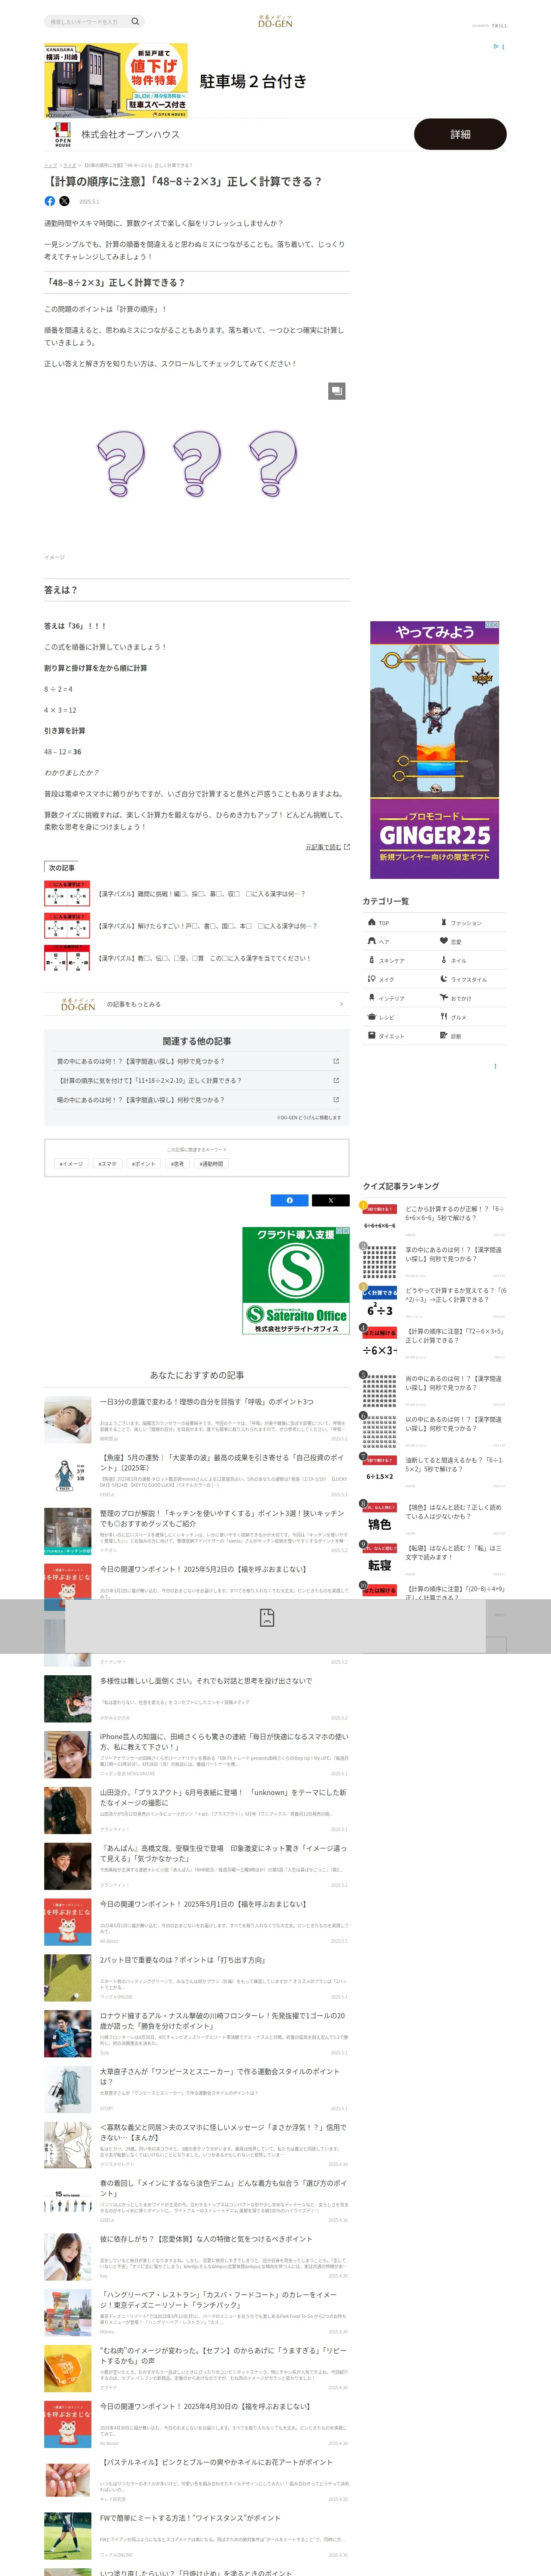Image resolution: width=551 pixels, height=2576 pixels.
Task: Open article 山田涼介 プラスアクト 6月号
Action: tap(197, 1811)
